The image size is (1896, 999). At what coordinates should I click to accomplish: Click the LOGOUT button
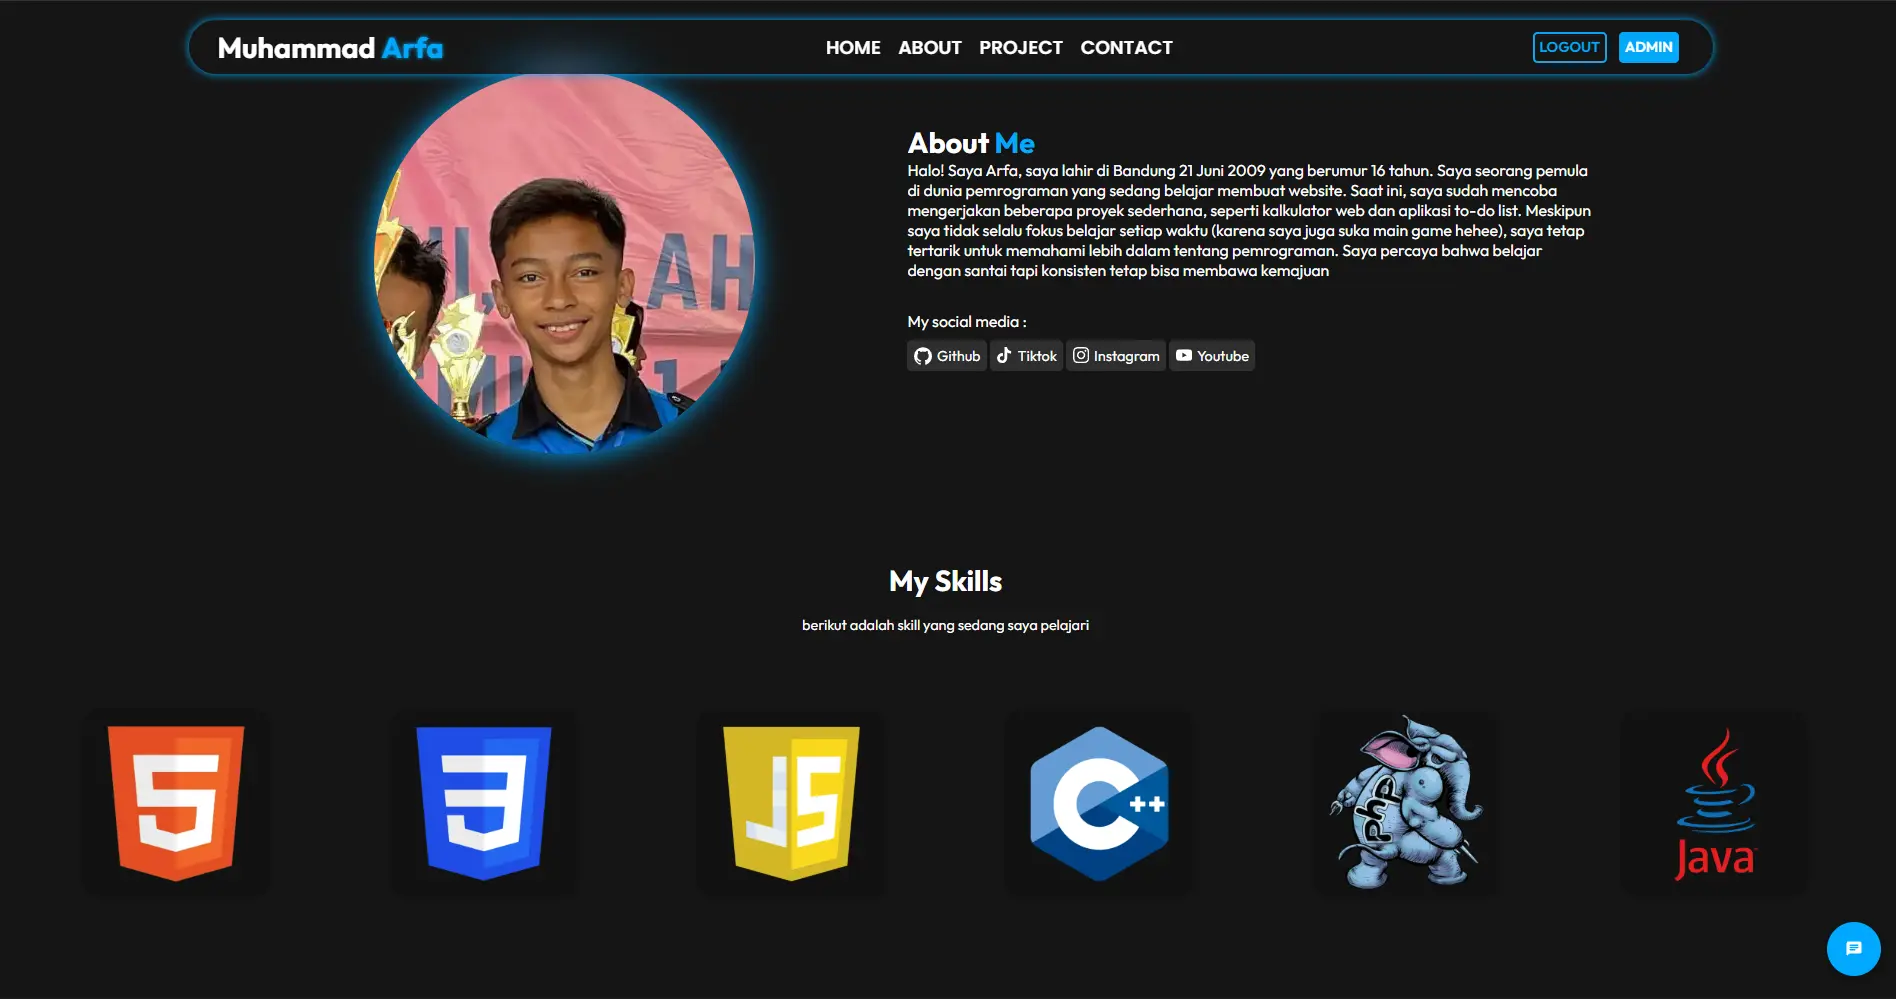coord(1569,47)
